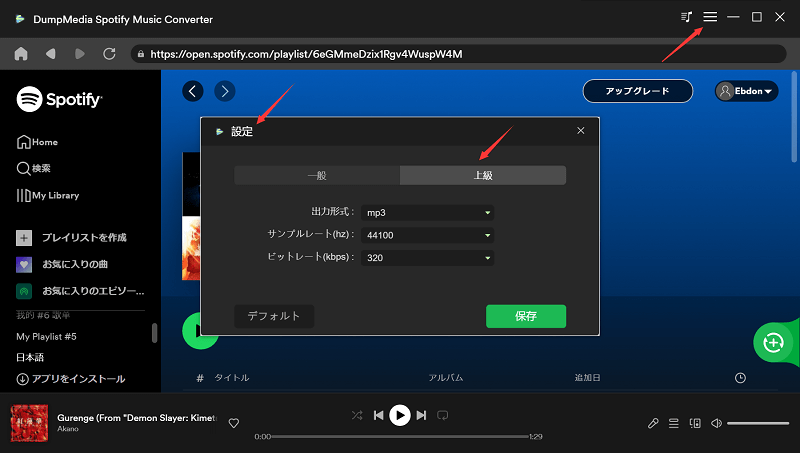Toggle repeat mode
Screen dimensions: 800x453
point(442,415)
